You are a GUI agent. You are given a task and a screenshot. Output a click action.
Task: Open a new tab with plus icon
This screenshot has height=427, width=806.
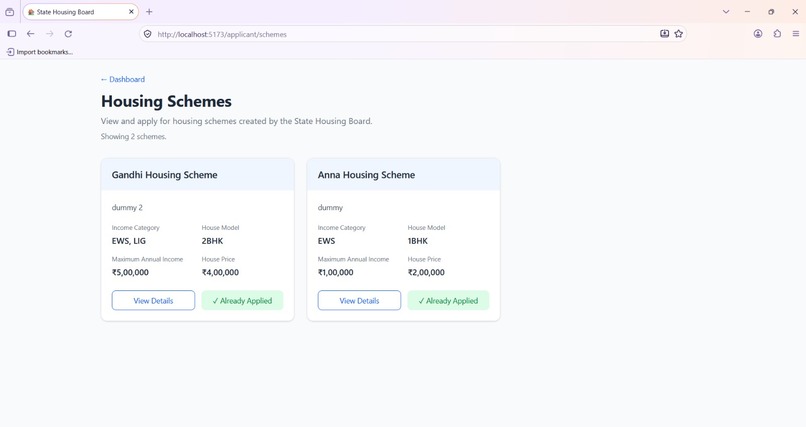(149, 12)
